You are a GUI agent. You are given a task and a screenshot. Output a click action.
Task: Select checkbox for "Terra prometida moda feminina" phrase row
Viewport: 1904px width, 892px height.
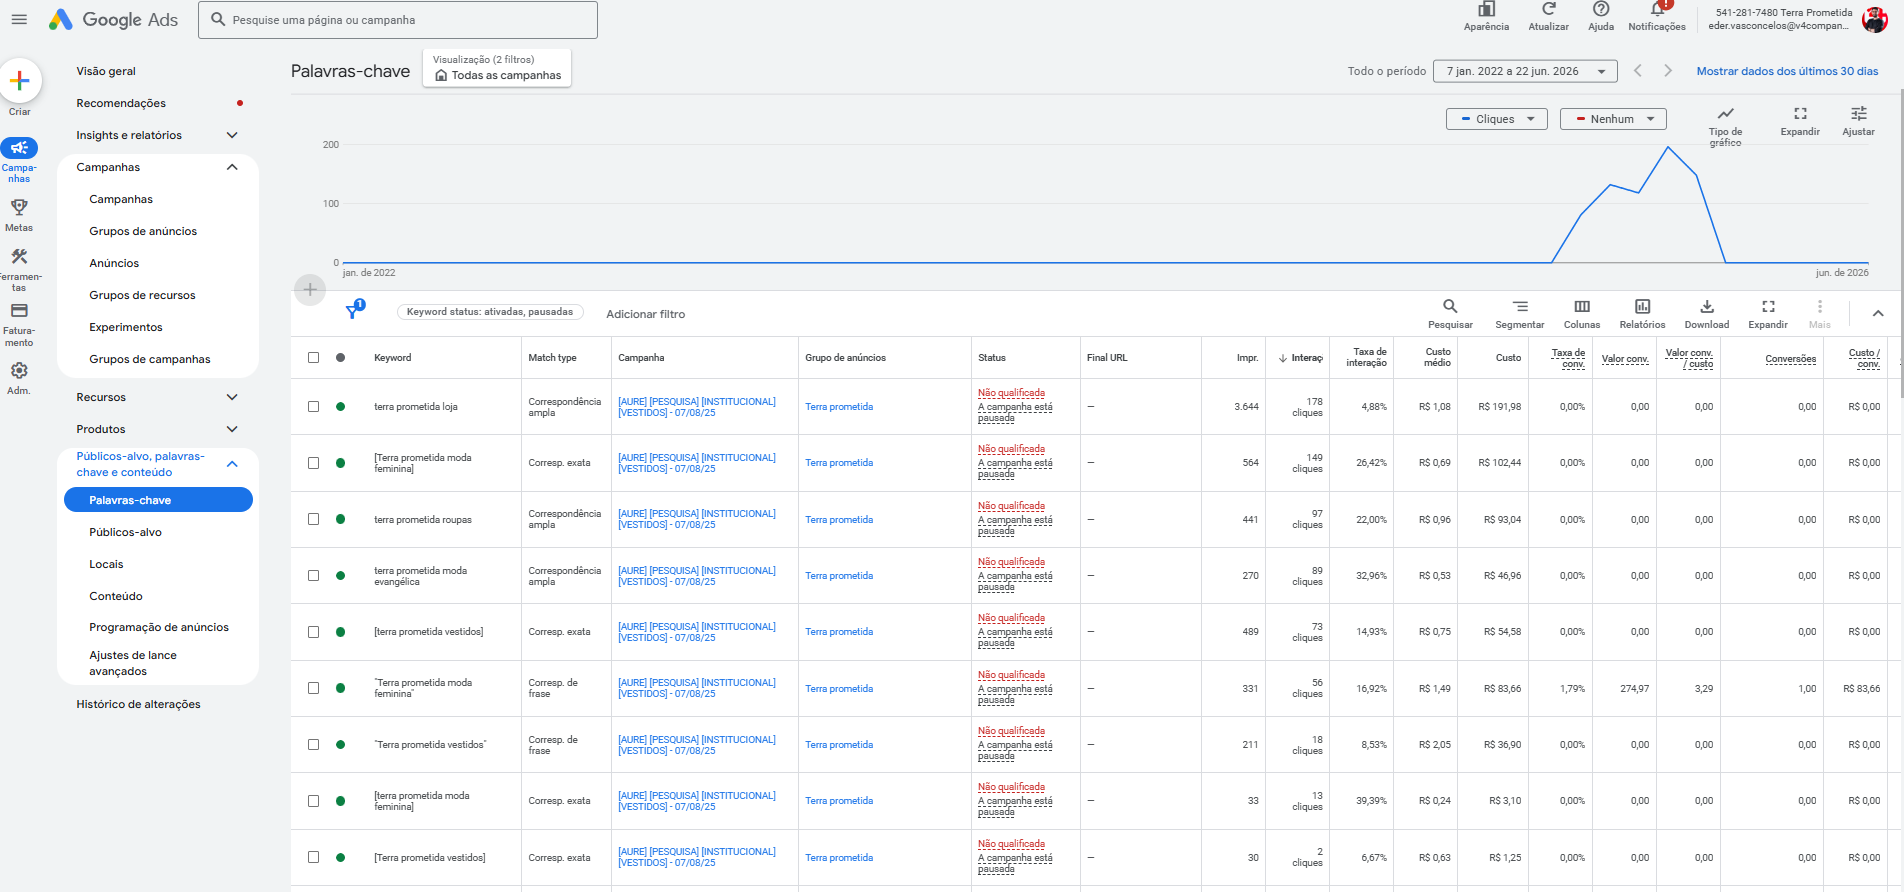coord(314,688)
